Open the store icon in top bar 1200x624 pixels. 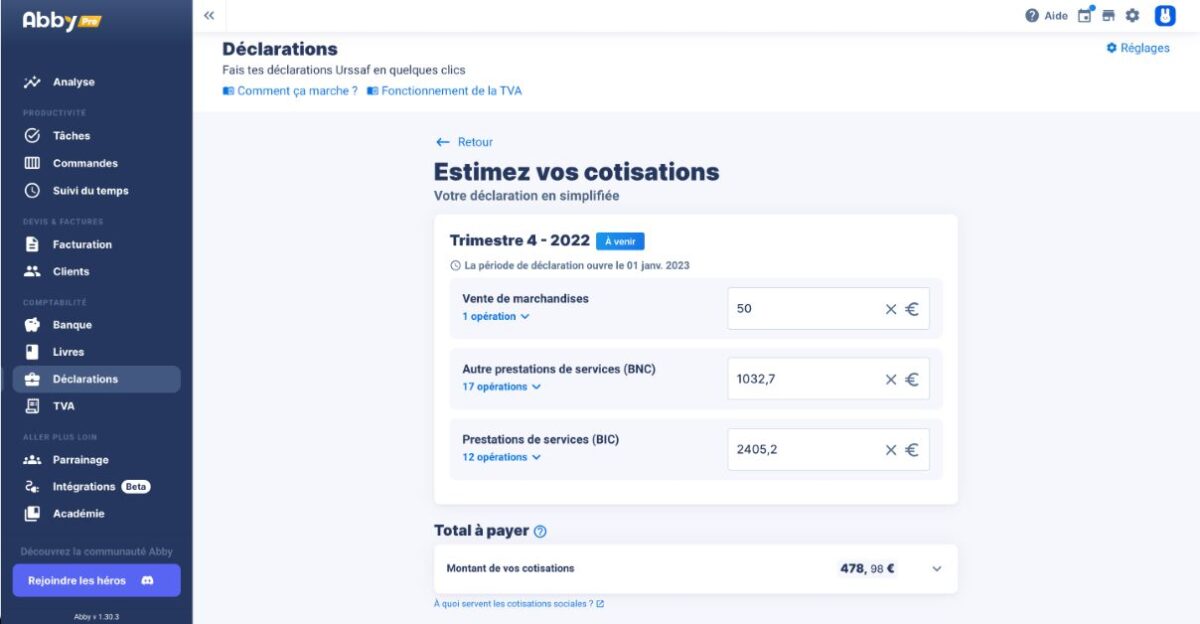[1108, 16]
